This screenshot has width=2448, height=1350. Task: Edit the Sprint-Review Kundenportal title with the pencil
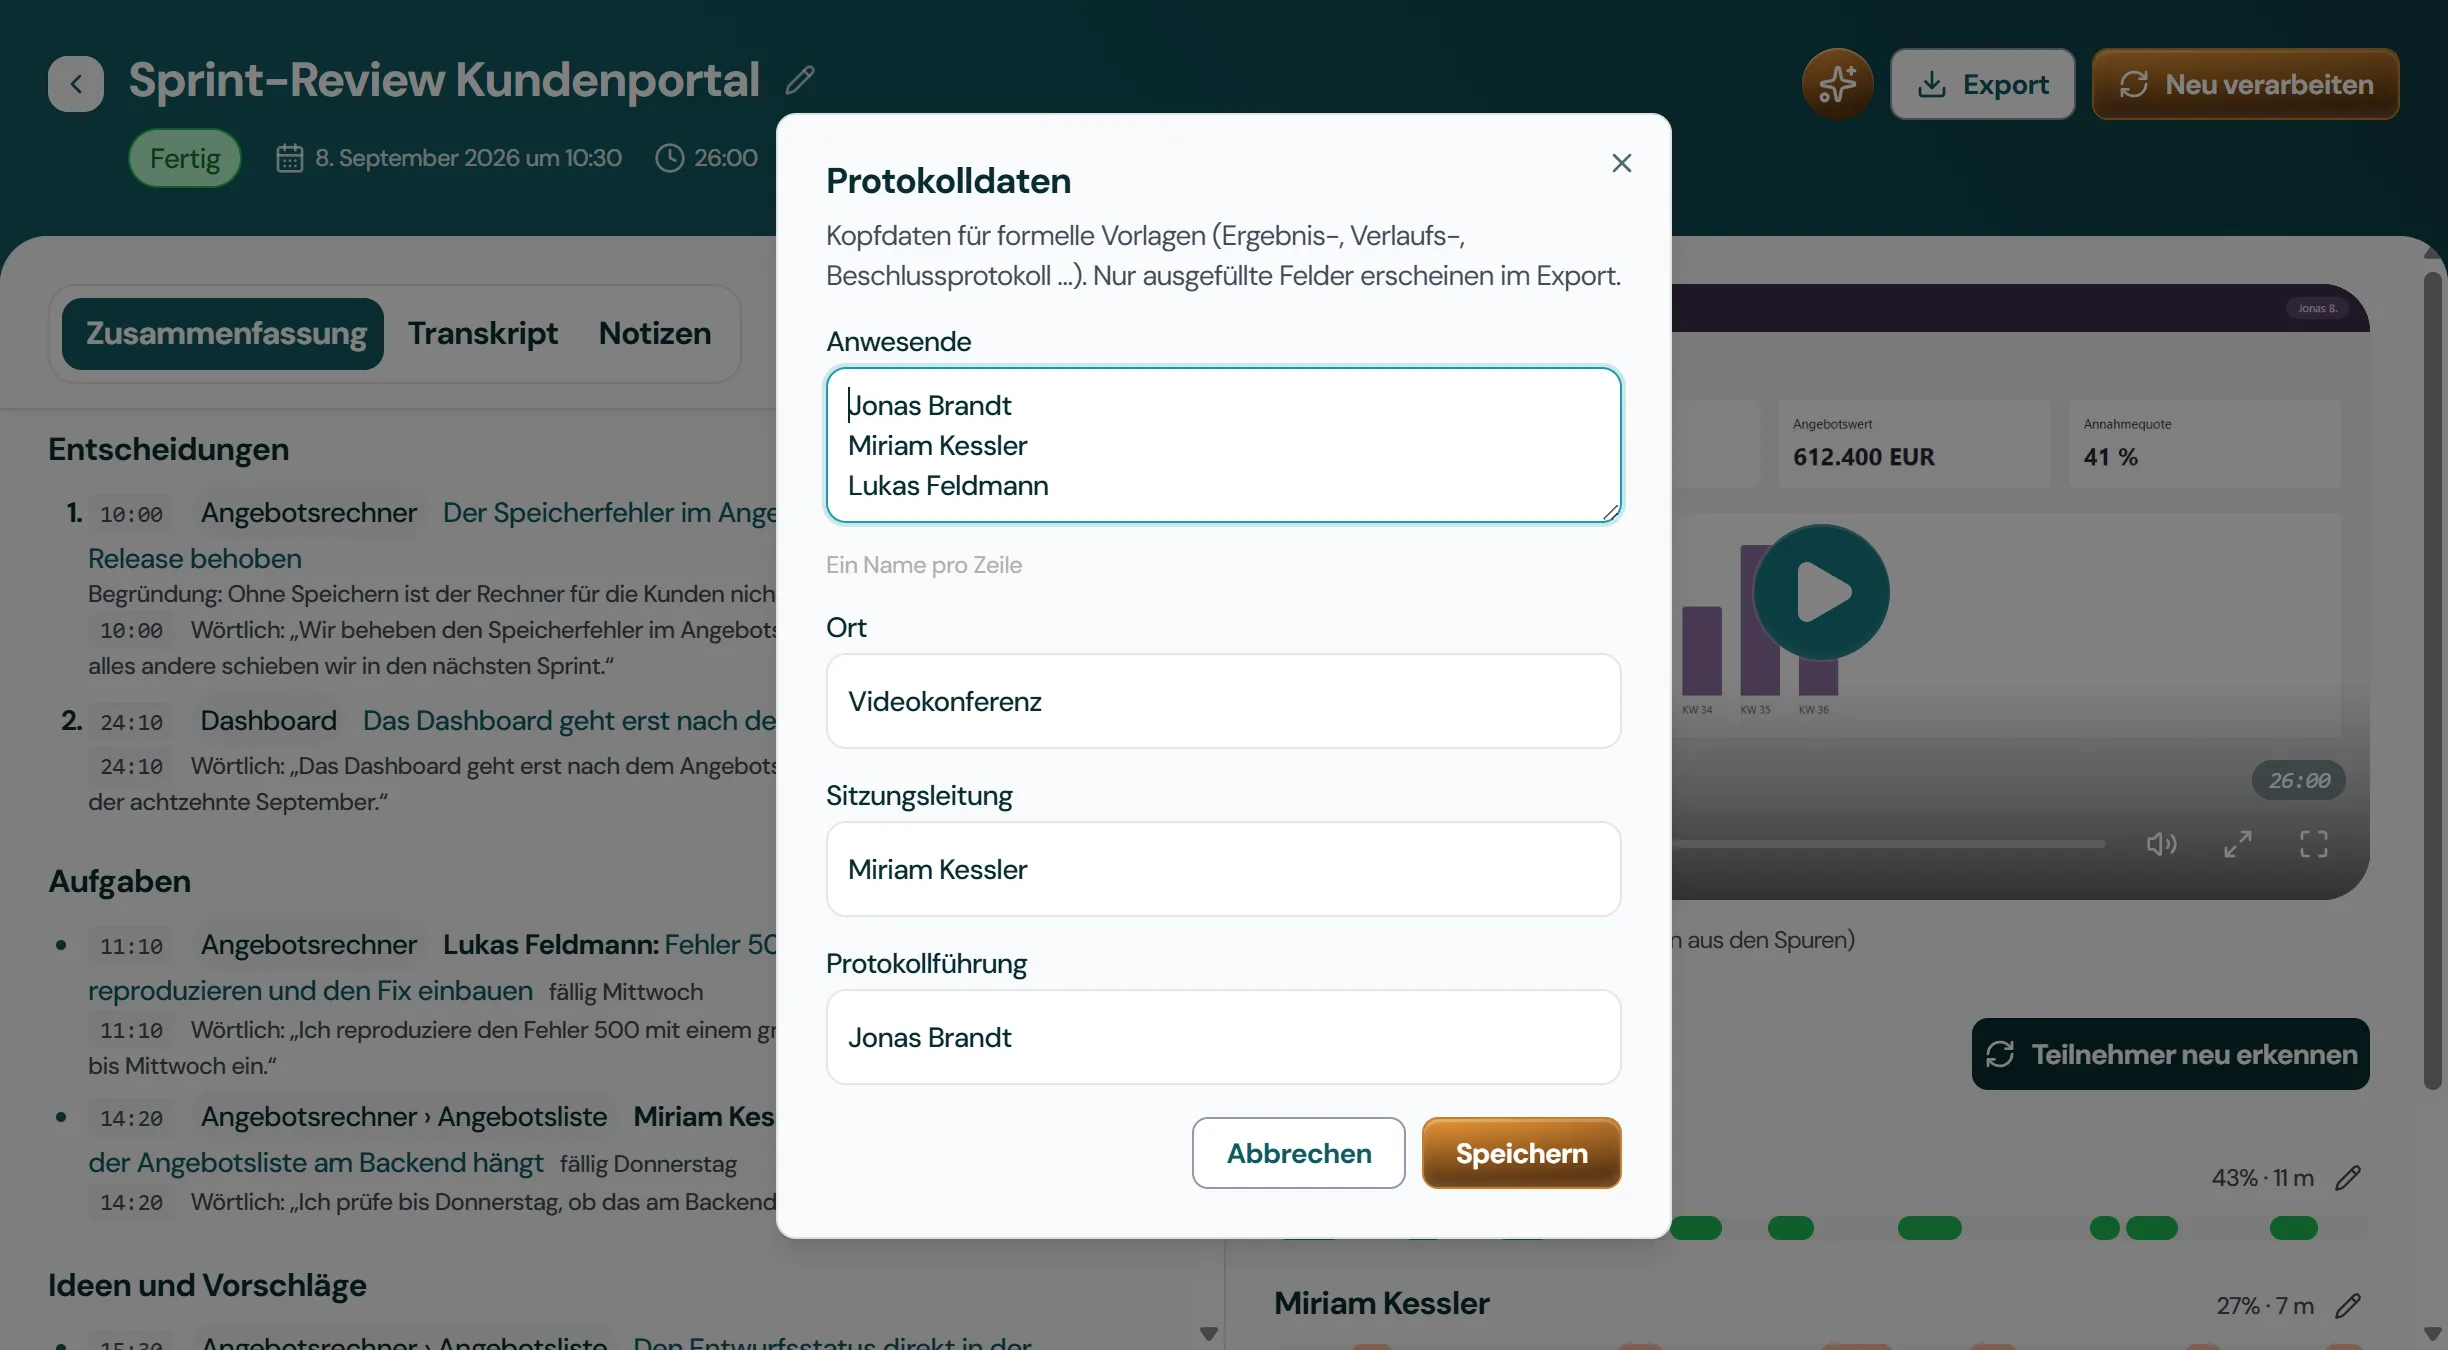[800, 80]
